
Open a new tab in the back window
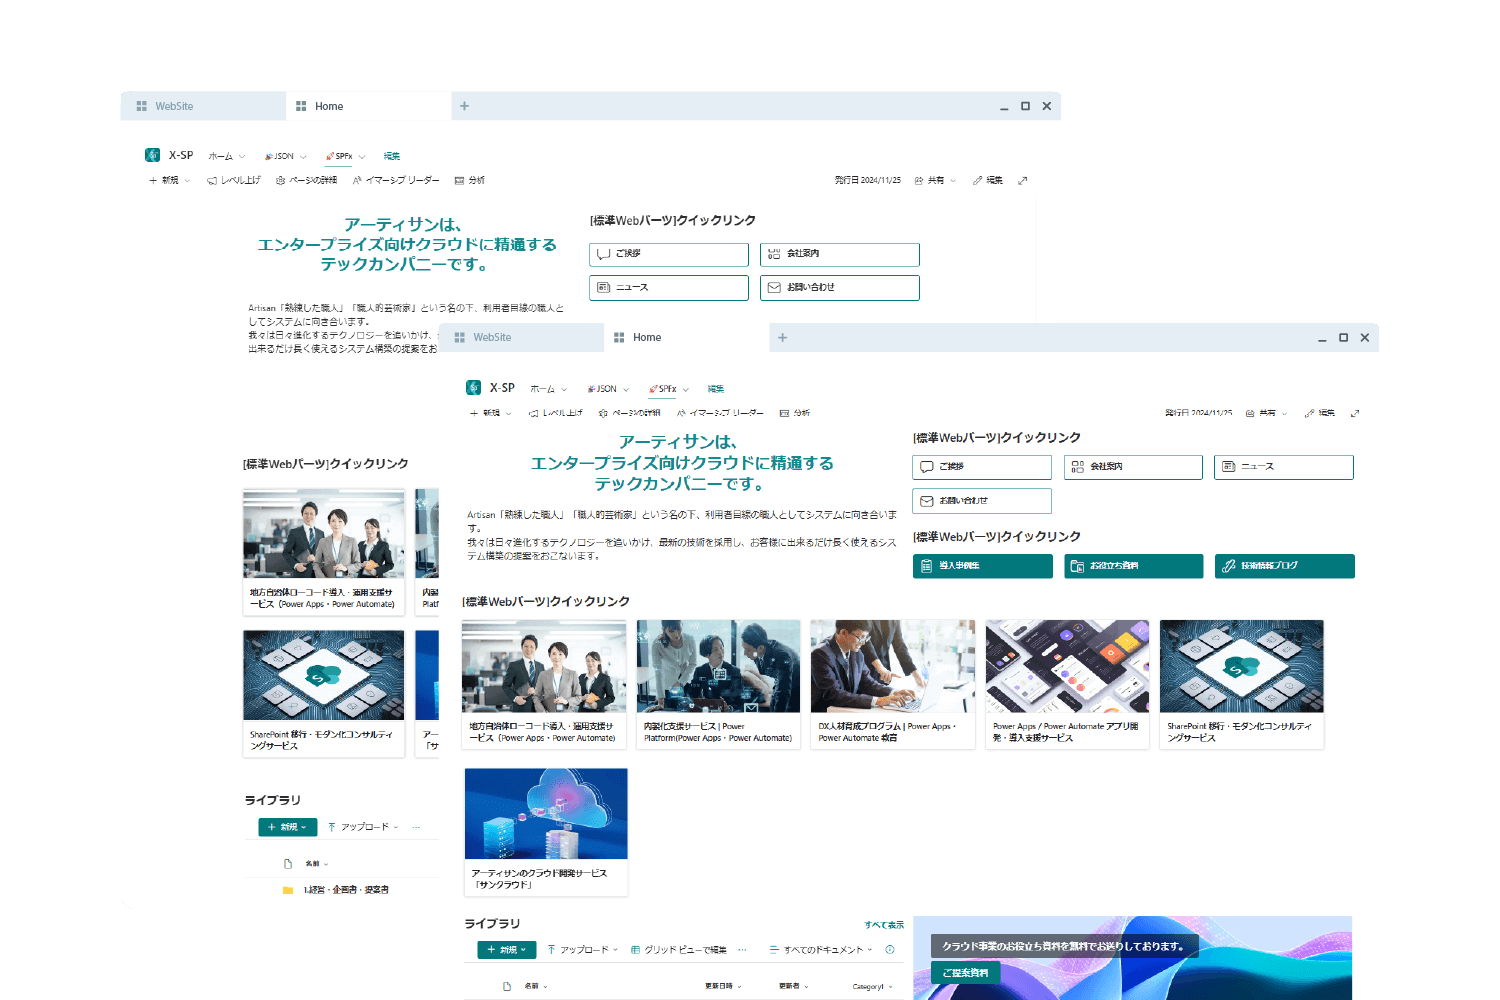click(x=464, y=106)
